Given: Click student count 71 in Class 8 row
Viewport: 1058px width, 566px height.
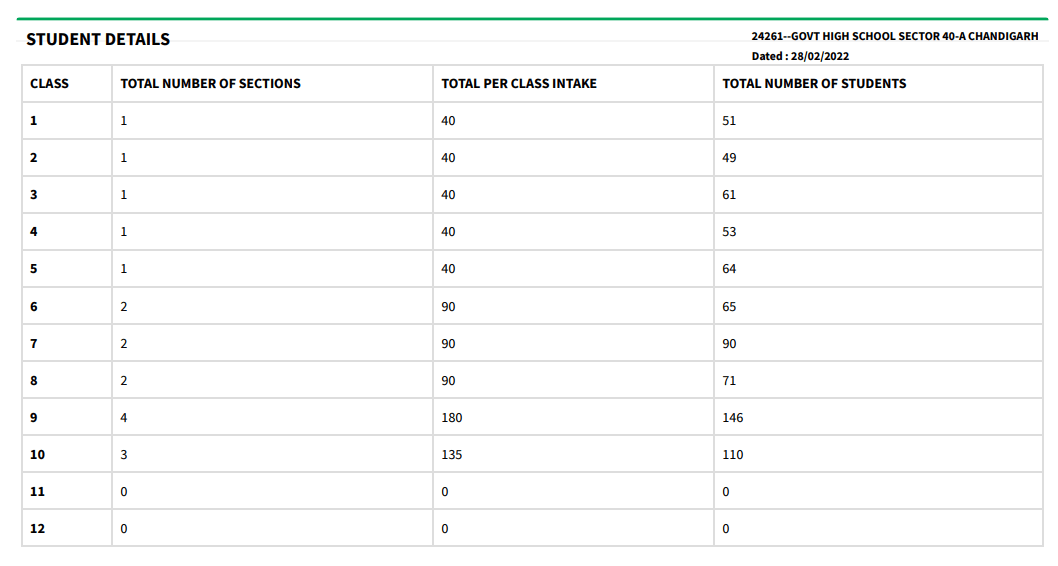Looking at the screenshot, I should point(729,381).
